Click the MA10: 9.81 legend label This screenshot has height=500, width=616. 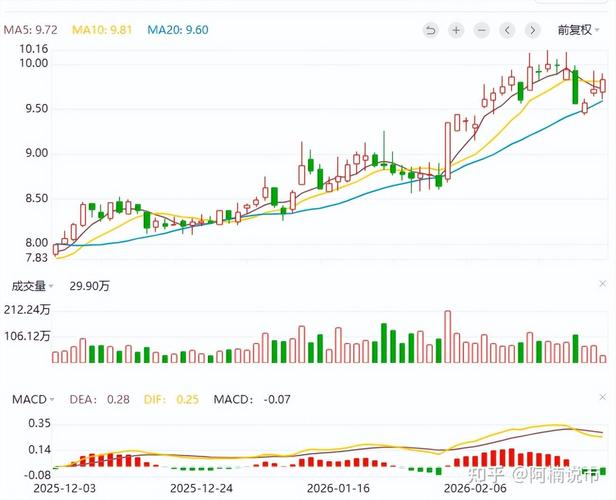point(102,30)
